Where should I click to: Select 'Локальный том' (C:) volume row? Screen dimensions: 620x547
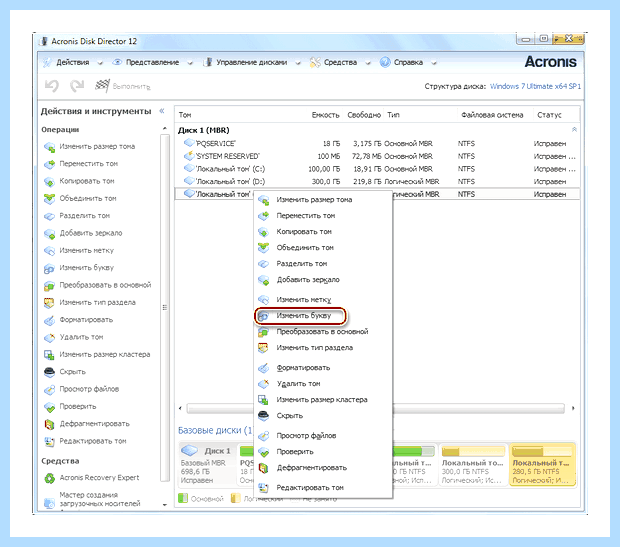377,169
